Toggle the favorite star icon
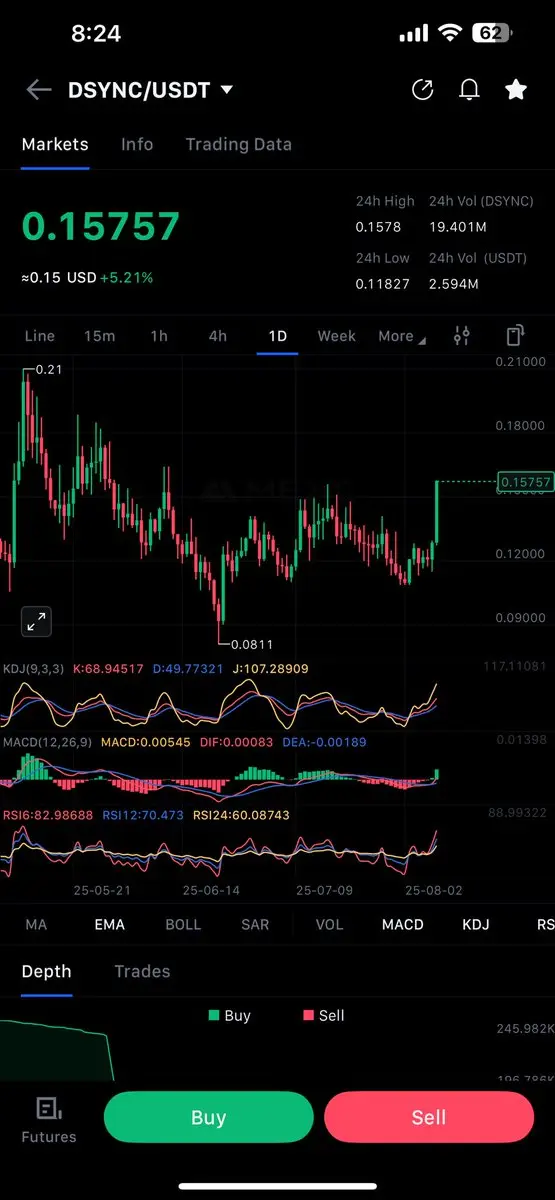The width and height of the screenshot is (555, 1200). (x=516, y=90)
